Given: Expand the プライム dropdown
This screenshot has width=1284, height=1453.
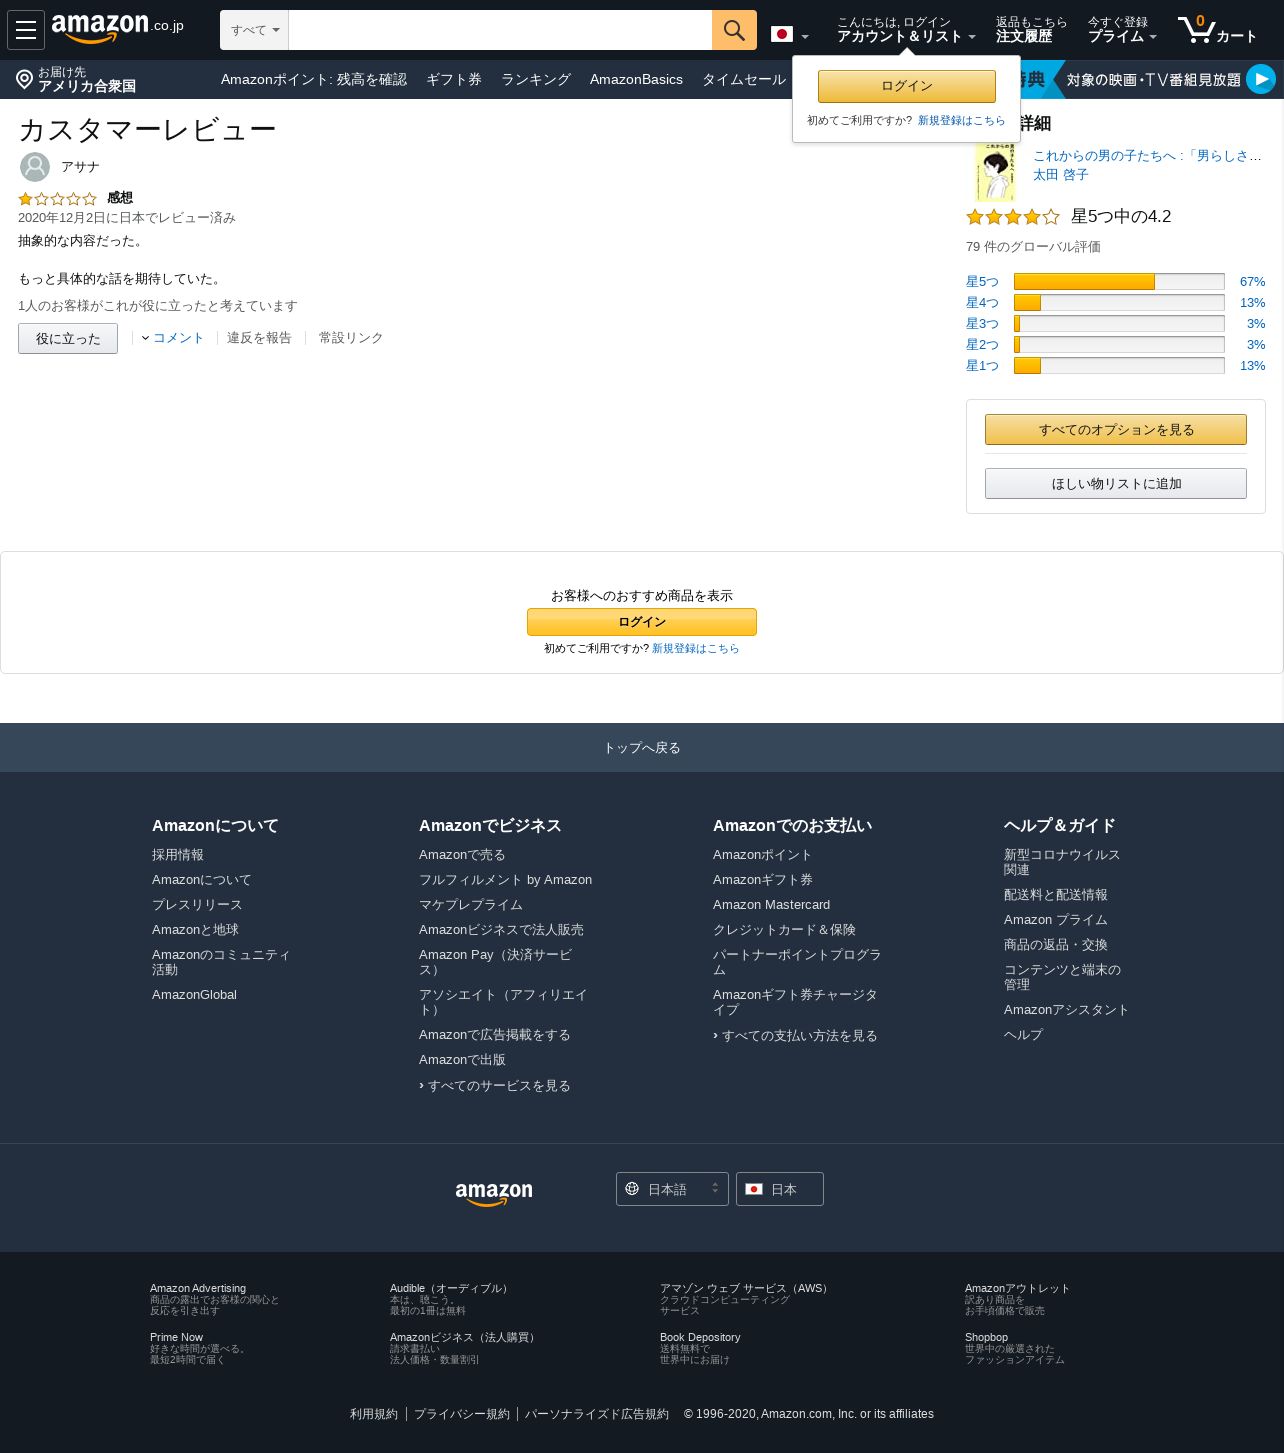Looking at the screenshot, I should click(x=1122, y=30).
